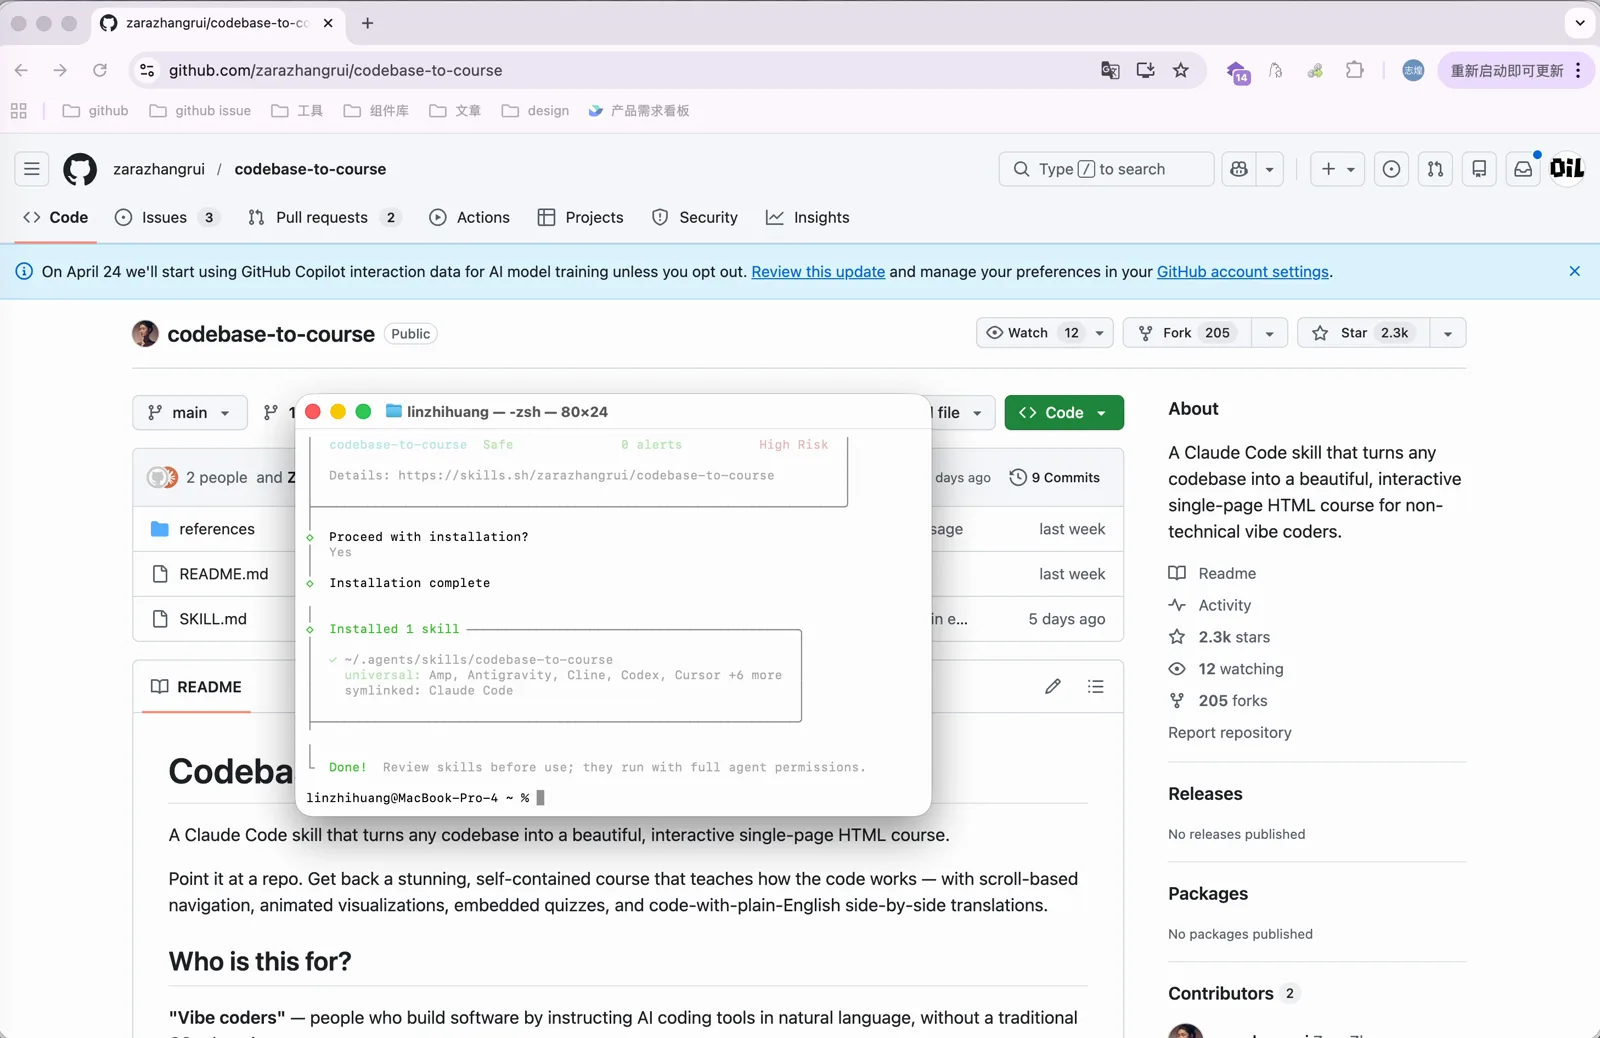Open the README.md file
This screenshot has width=1600, height=1038.
224,574
